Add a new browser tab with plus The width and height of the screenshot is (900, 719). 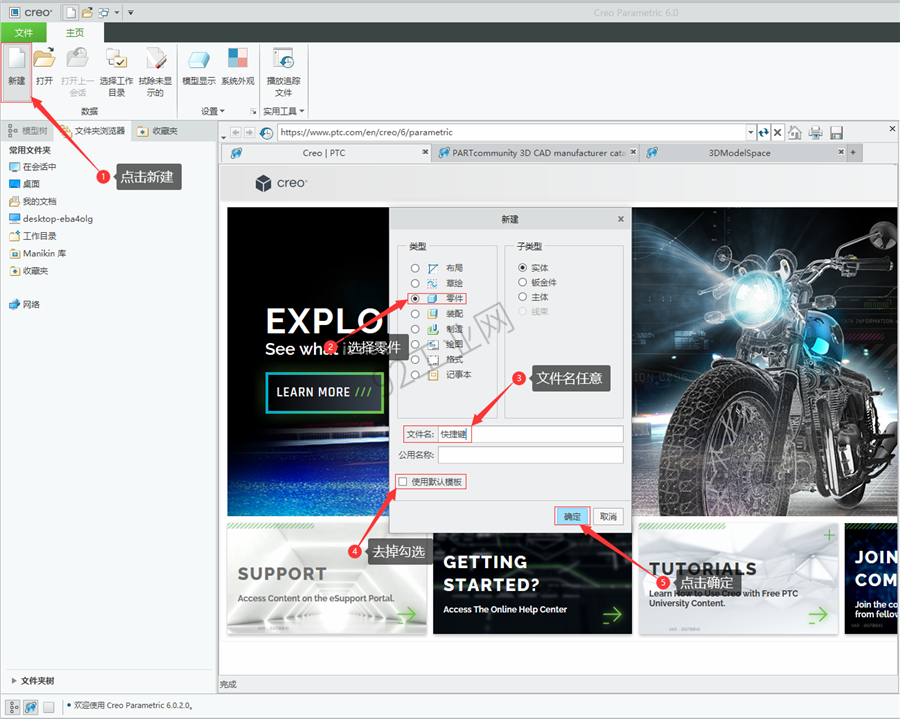tap(853, 152)
